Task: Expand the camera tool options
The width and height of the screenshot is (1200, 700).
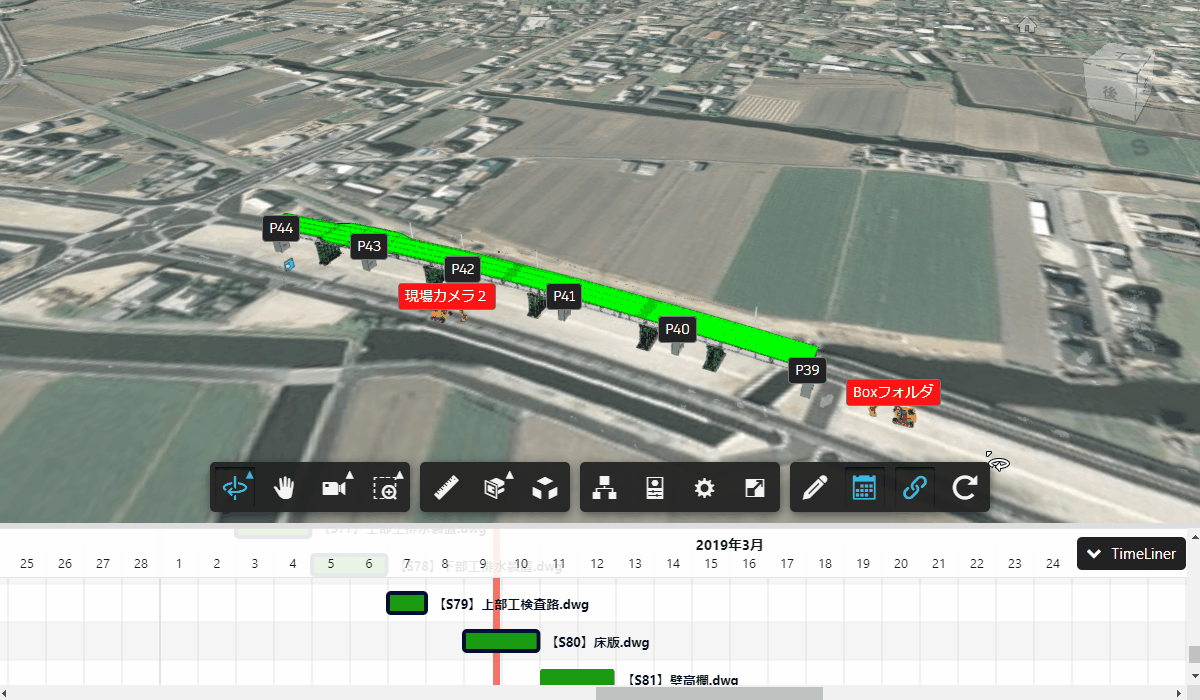Action: click(335, 487)
